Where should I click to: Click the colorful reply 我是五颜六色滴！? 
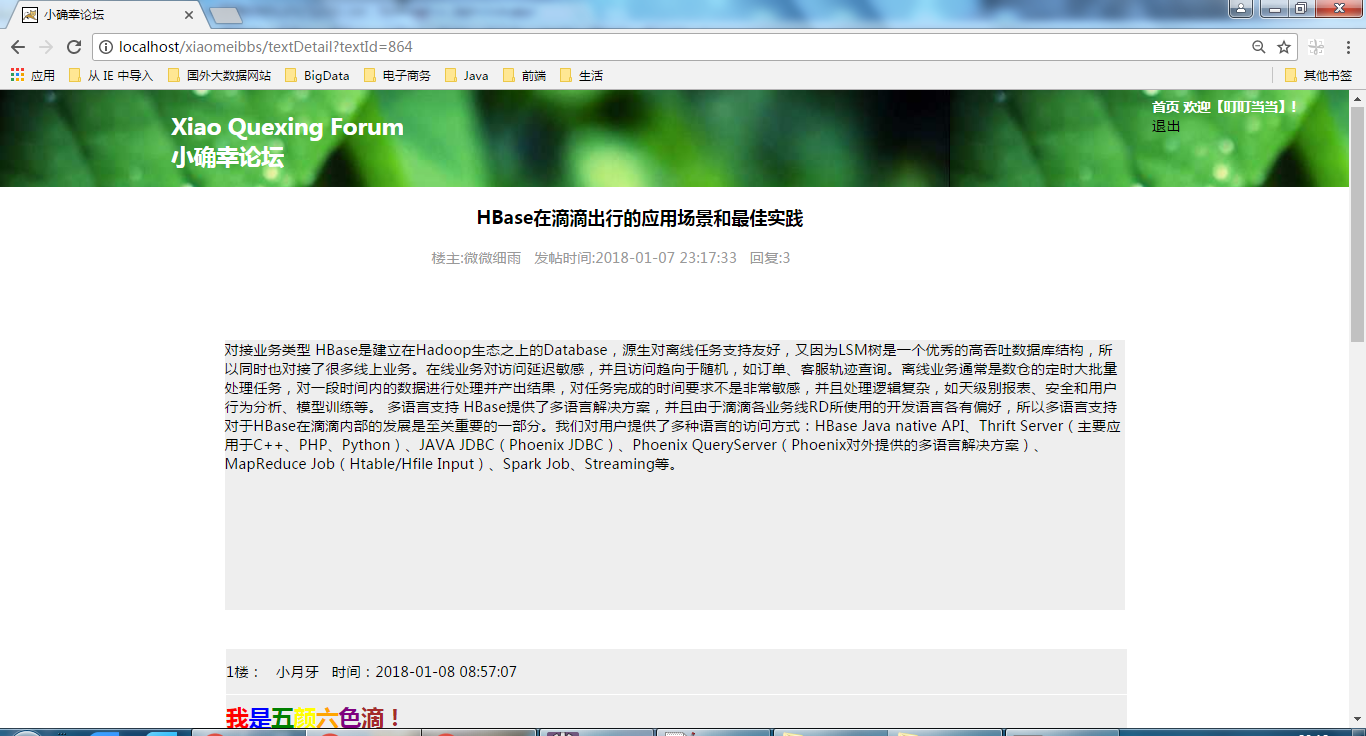[x=314, y=718]
